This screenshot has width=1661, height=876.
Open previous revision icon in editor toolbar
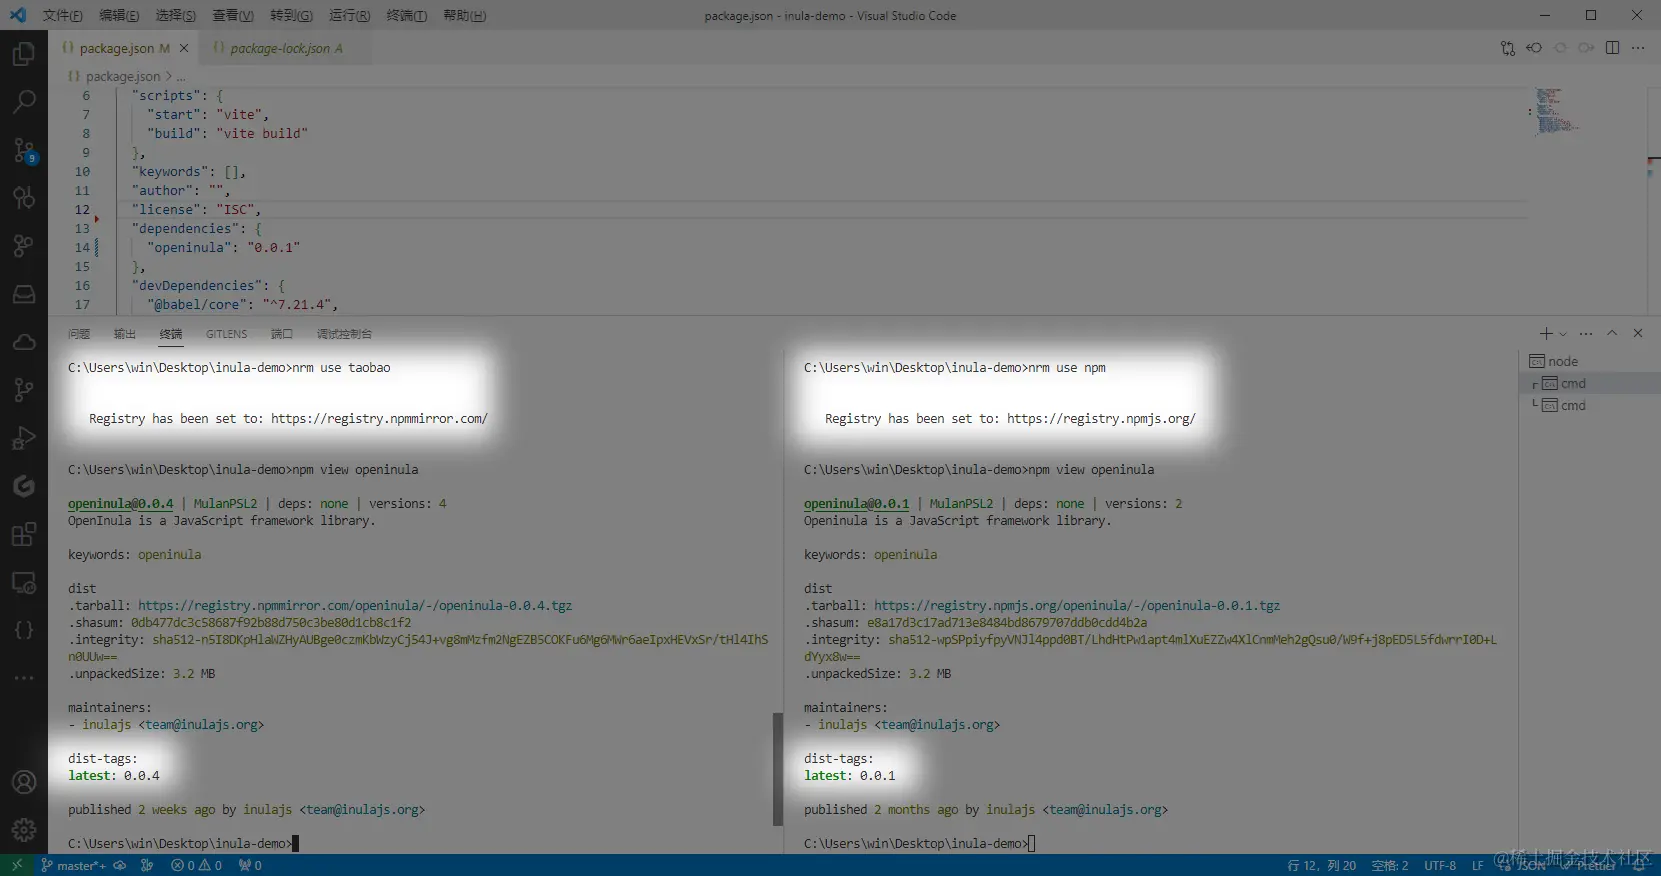point(1534,48)
